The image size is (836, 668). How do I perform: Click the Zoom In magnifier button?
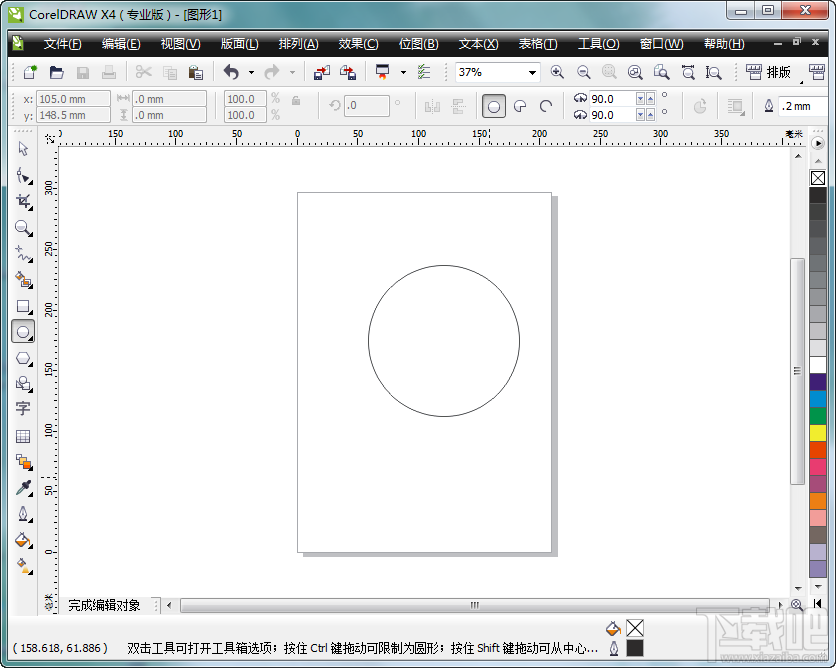(557, 72)
